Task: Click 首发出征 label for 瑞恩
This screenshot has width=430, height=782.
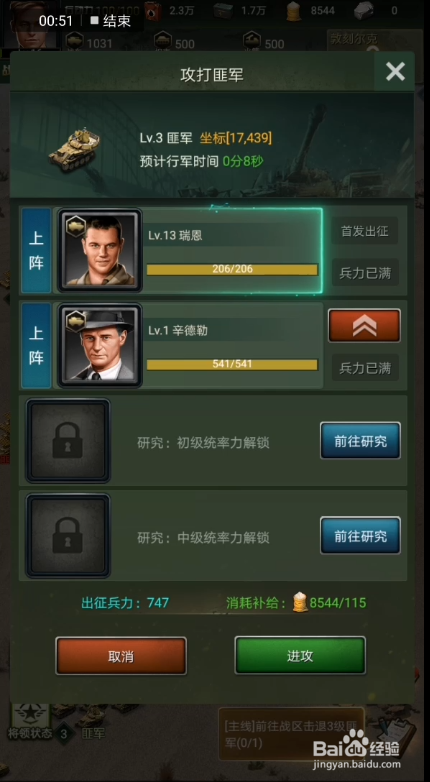Action: click(x=365, y=231)
